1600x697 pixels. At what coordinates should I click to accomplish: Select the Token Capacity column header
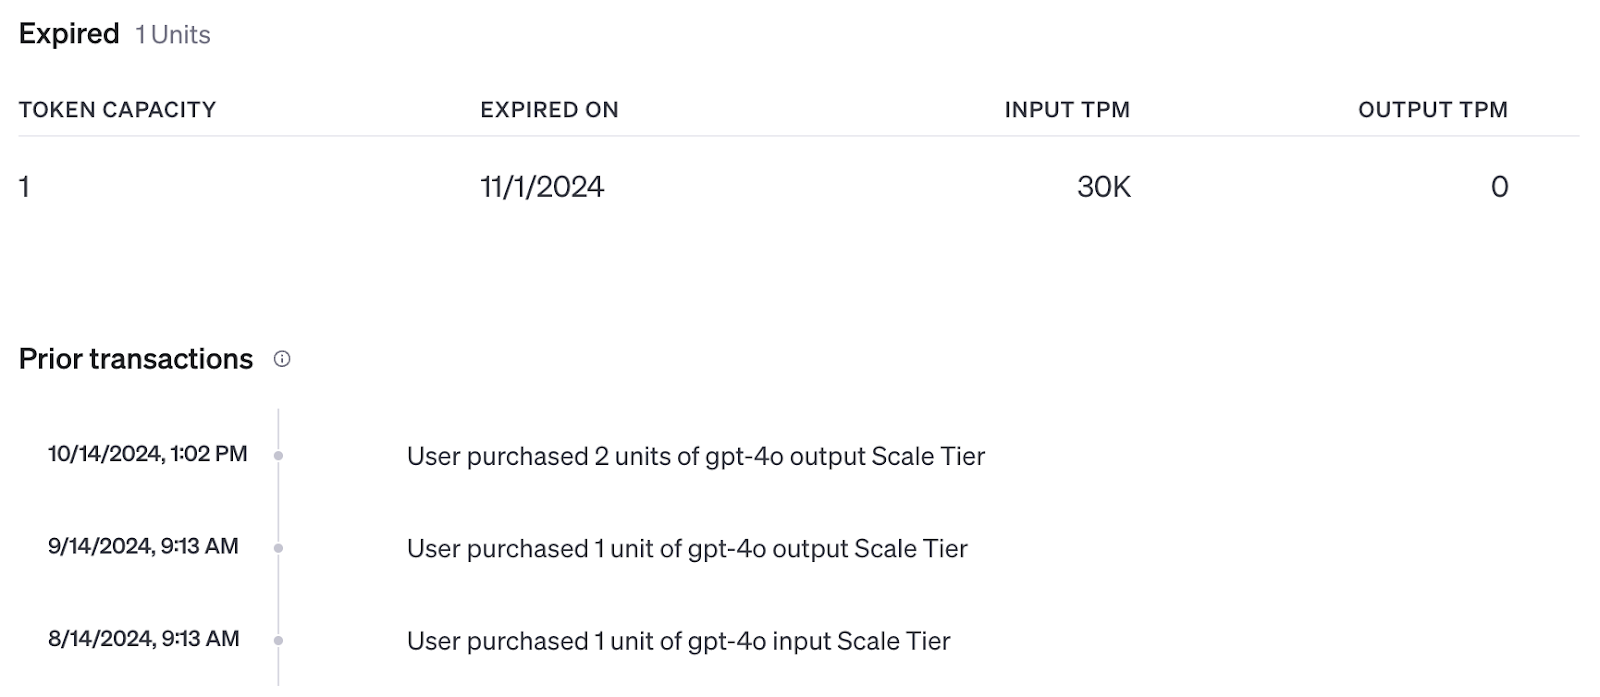click(117, 110)
